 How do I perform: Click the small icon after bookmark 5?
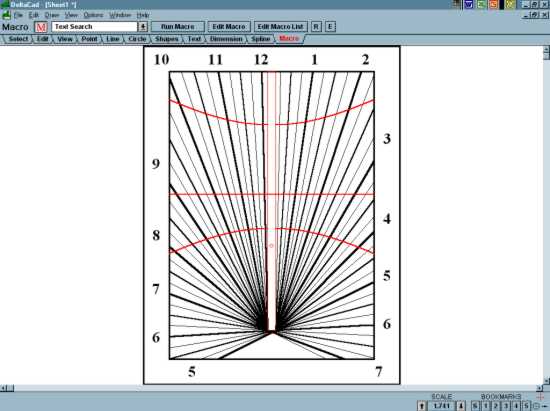(x=536, y=406)
